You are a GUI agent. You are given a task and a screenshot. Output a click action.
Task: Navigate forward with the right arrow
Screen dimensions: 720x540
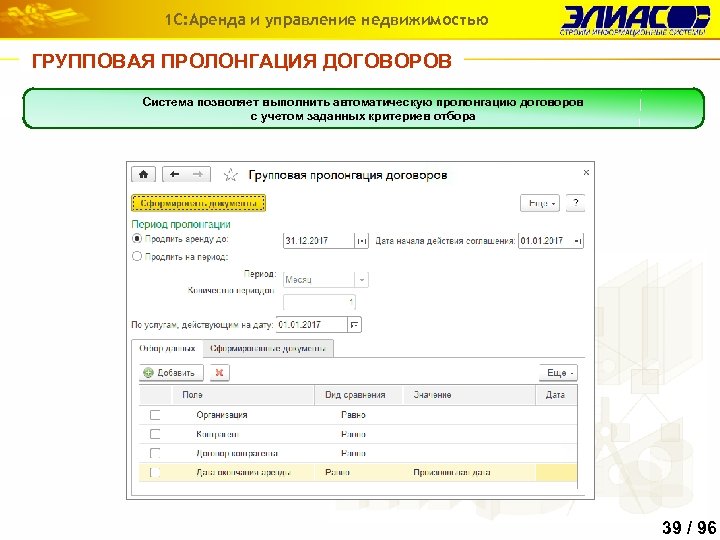198,174
